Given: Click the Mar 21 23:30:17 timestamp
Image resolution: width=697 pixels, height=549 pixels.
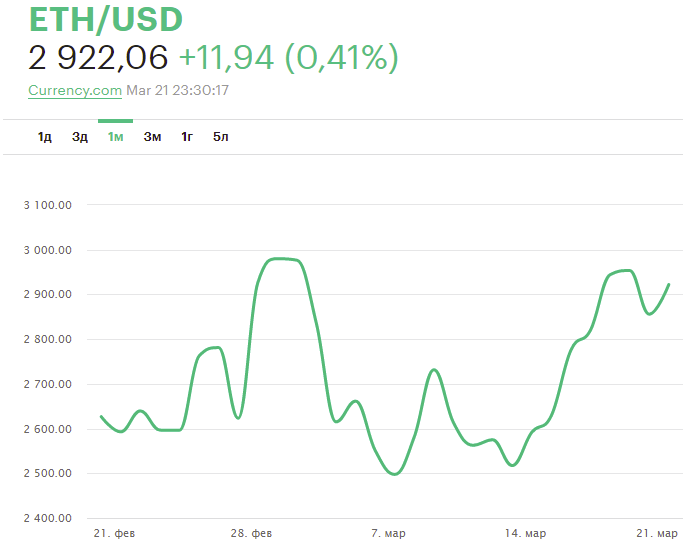Looking at the screenshot, I should click(x=178, y=90).
